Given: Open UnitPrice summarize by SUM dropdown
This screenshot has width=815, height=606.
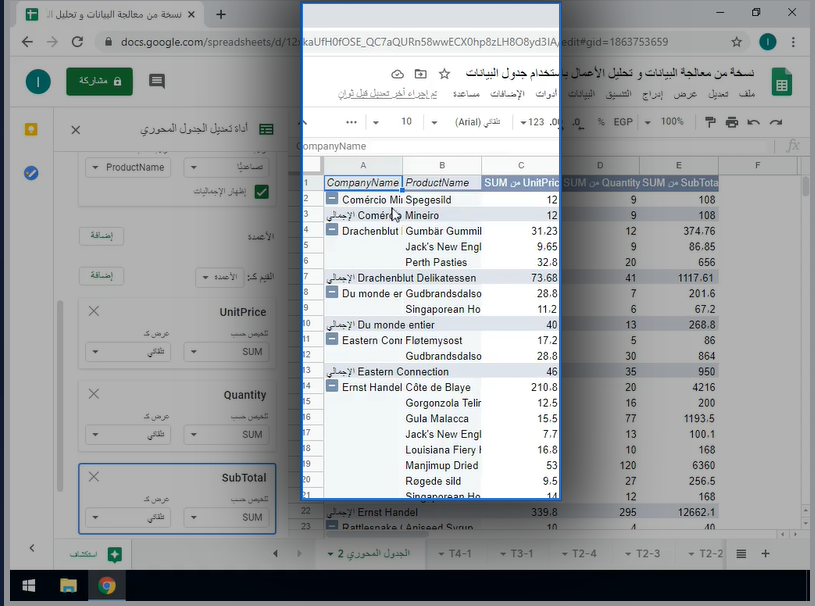Looking at the screenshot, I should [227, 352].
